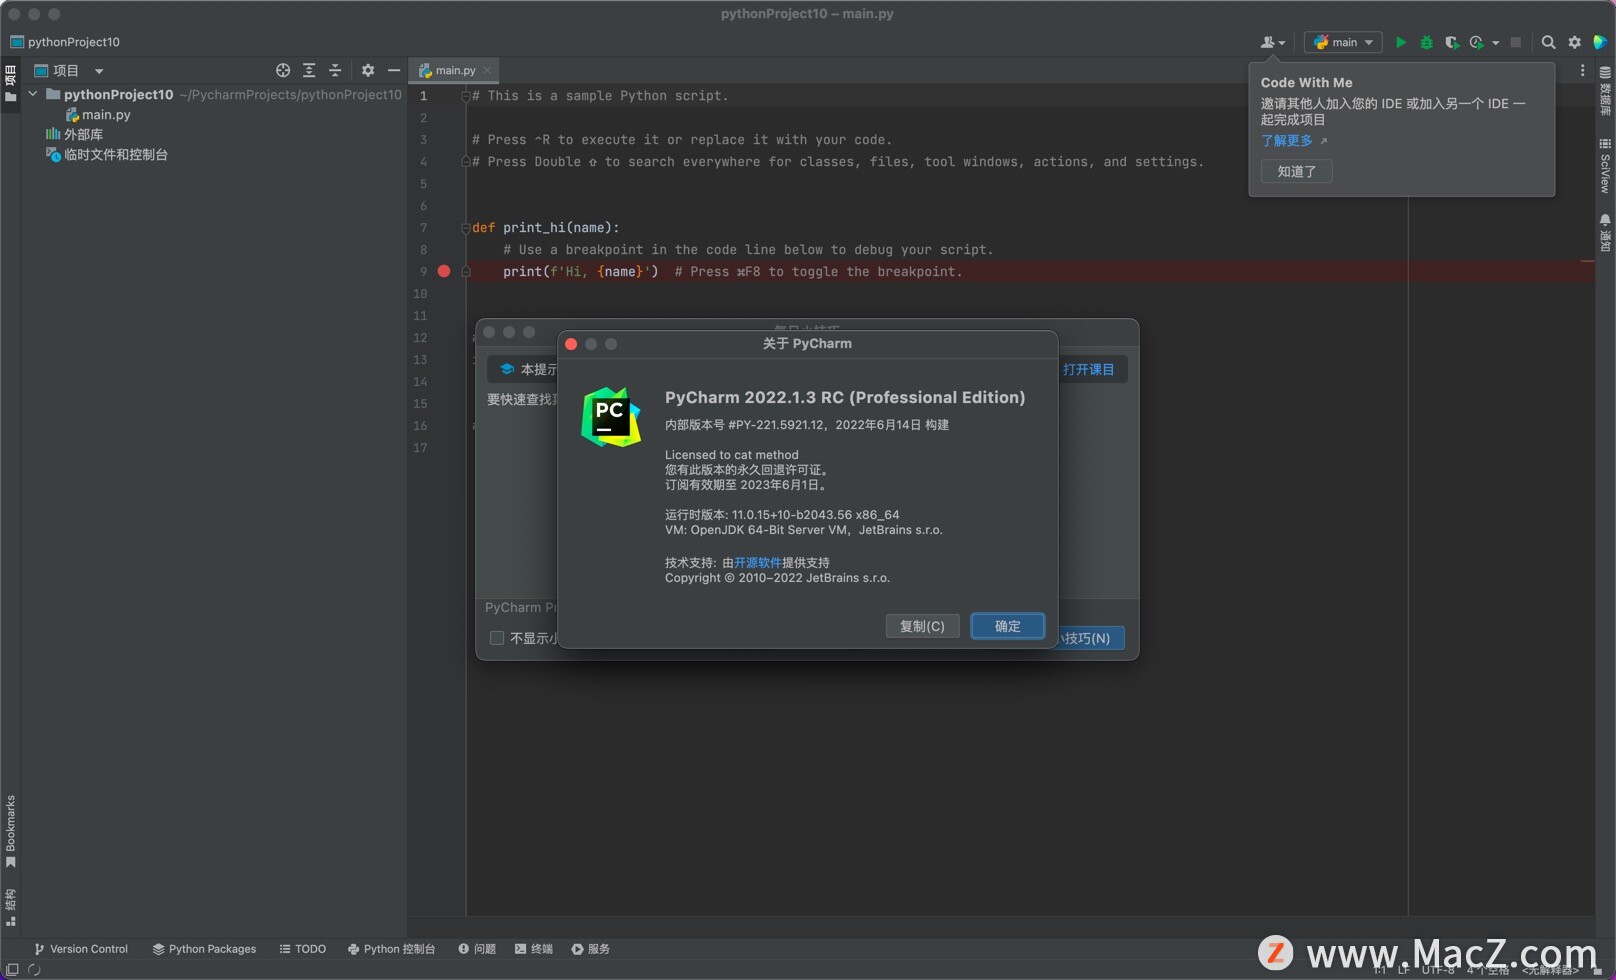The width and height of the screenshot is (1616, 980).
Task: Open the Code With Me user icon
Action: point(1272,42)
